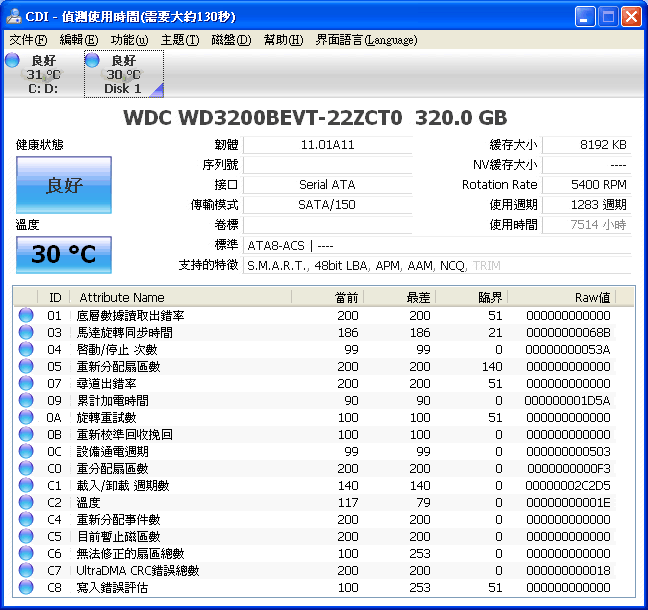The height and width of the screenshot is (610, 648).
Task: Click raw value 00000002C2D5
Action: pyautogui.click(x=568, y=486)
